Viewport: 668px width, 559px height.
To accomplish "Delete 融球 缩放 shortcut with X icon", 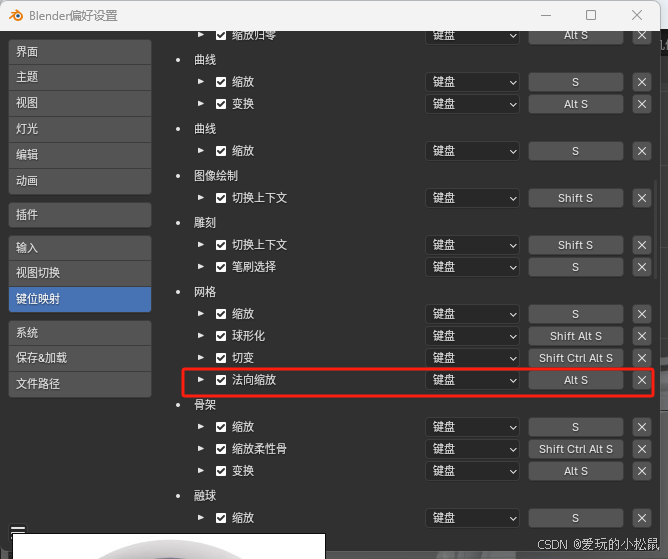I will coord(642,518).
